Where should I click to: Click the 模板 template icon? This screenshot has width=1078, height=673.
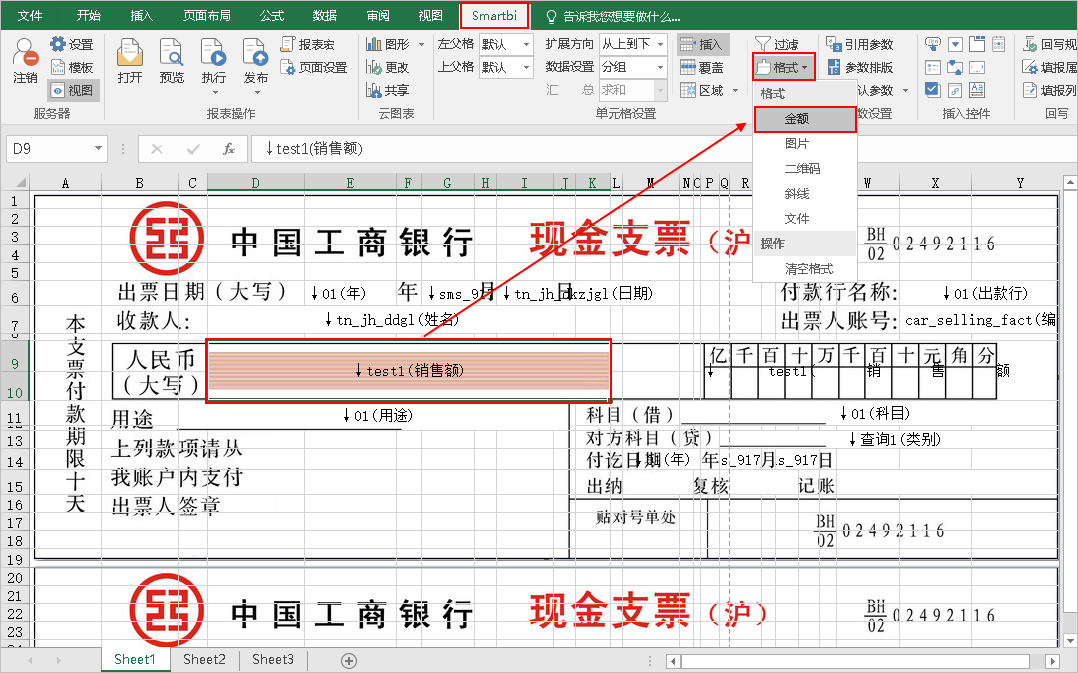pyautogui.click(x=58, y=67)
